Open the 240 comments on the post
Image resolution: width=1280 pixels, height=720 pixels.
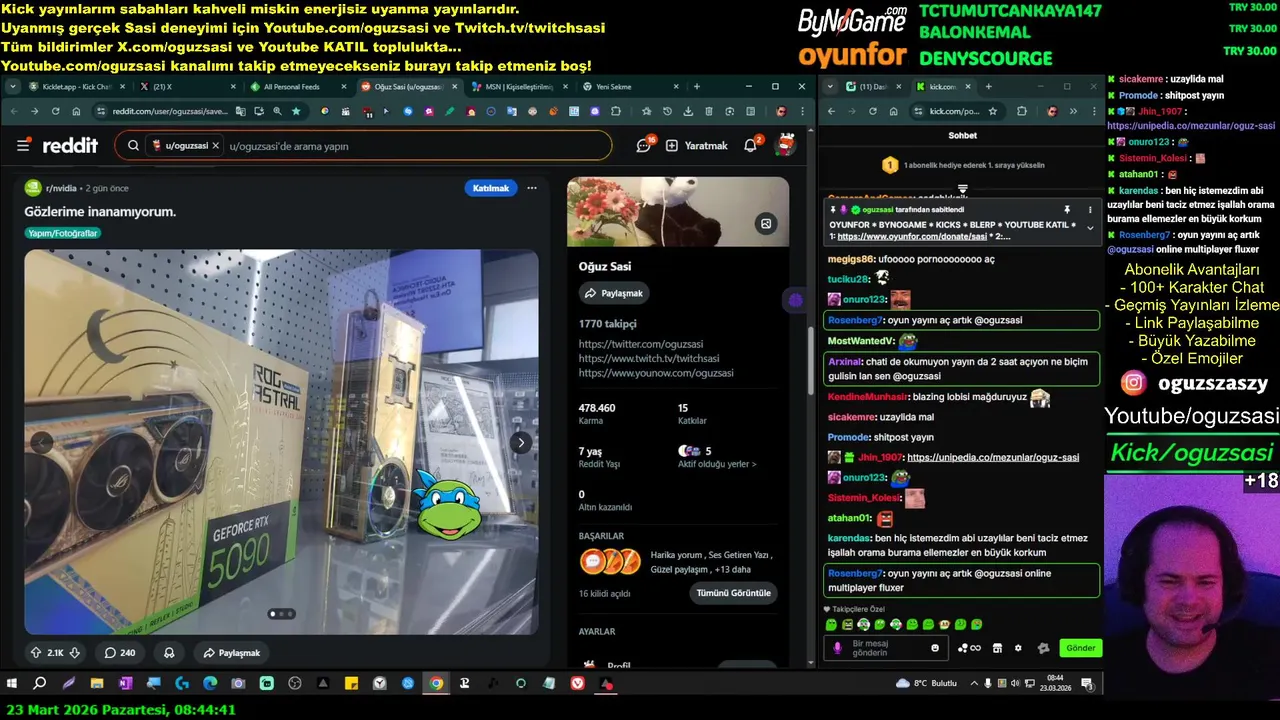[119, 653]
